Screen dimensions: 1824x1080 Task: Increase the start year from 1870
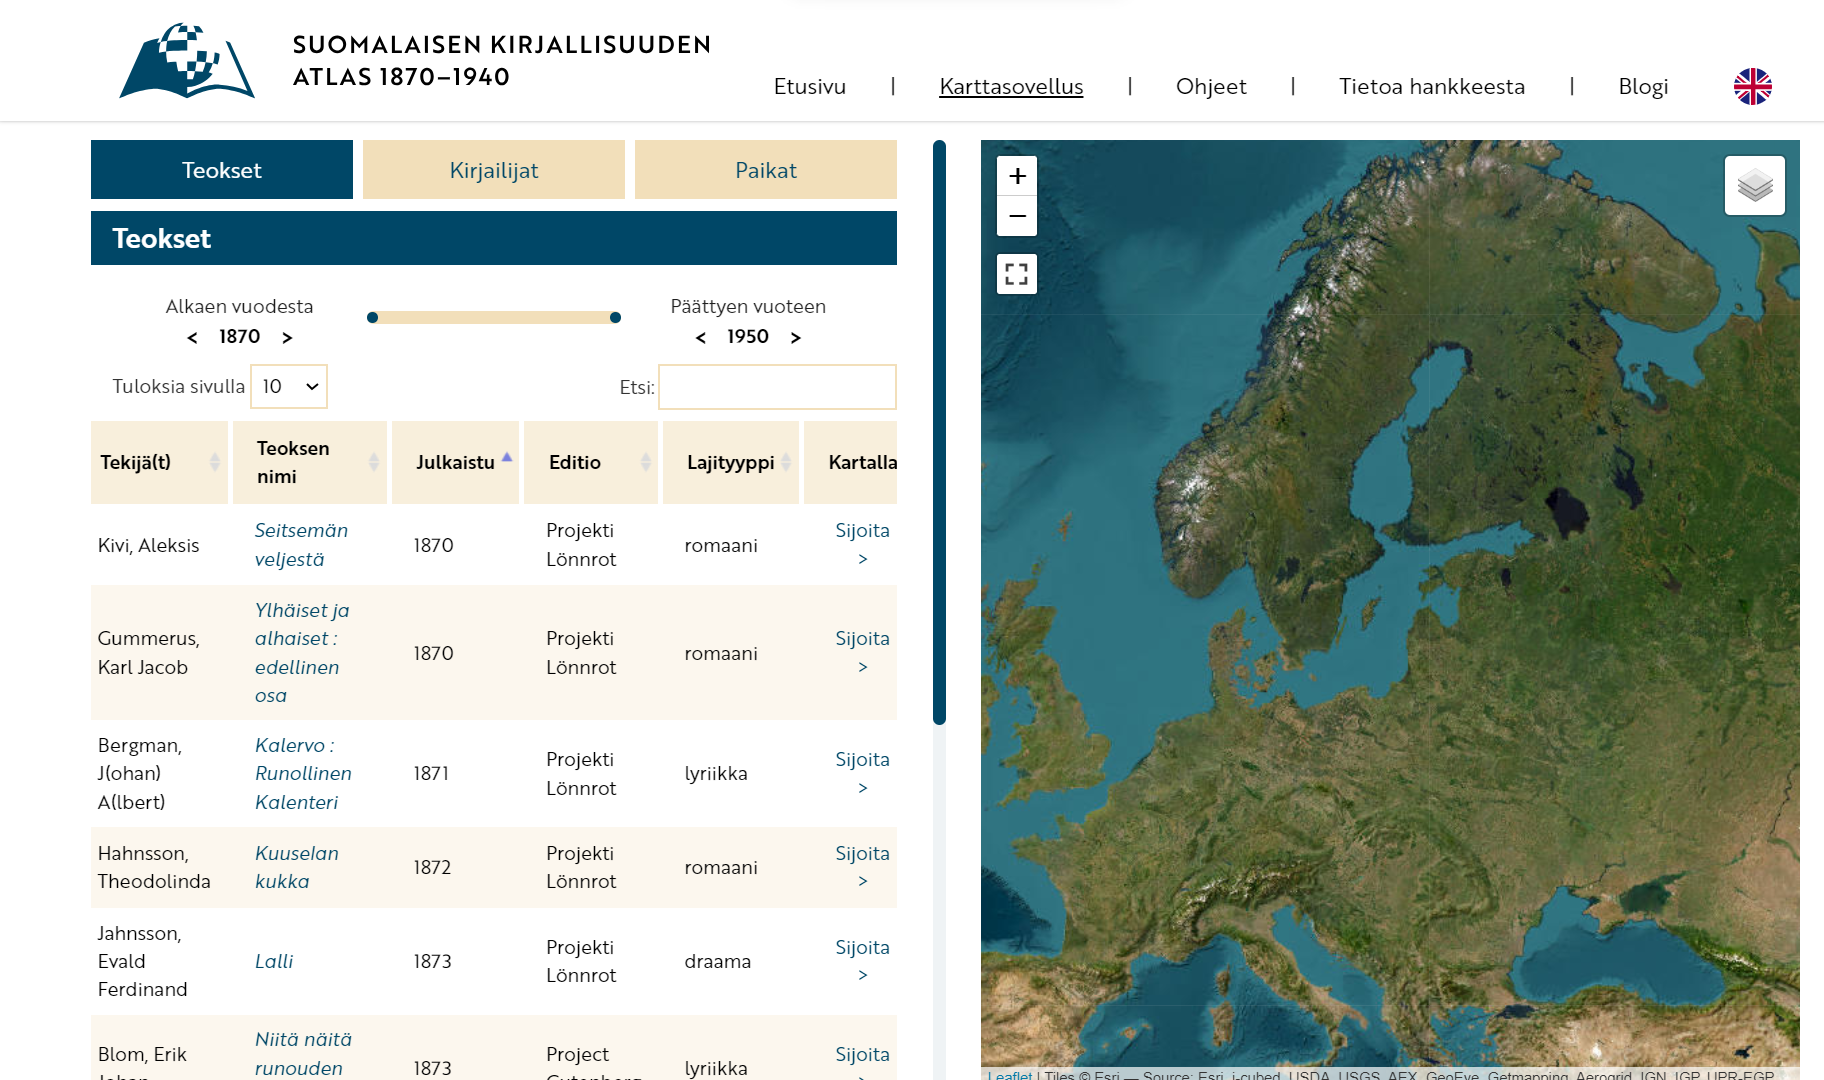pyautogui.click(x=287, y=338)
